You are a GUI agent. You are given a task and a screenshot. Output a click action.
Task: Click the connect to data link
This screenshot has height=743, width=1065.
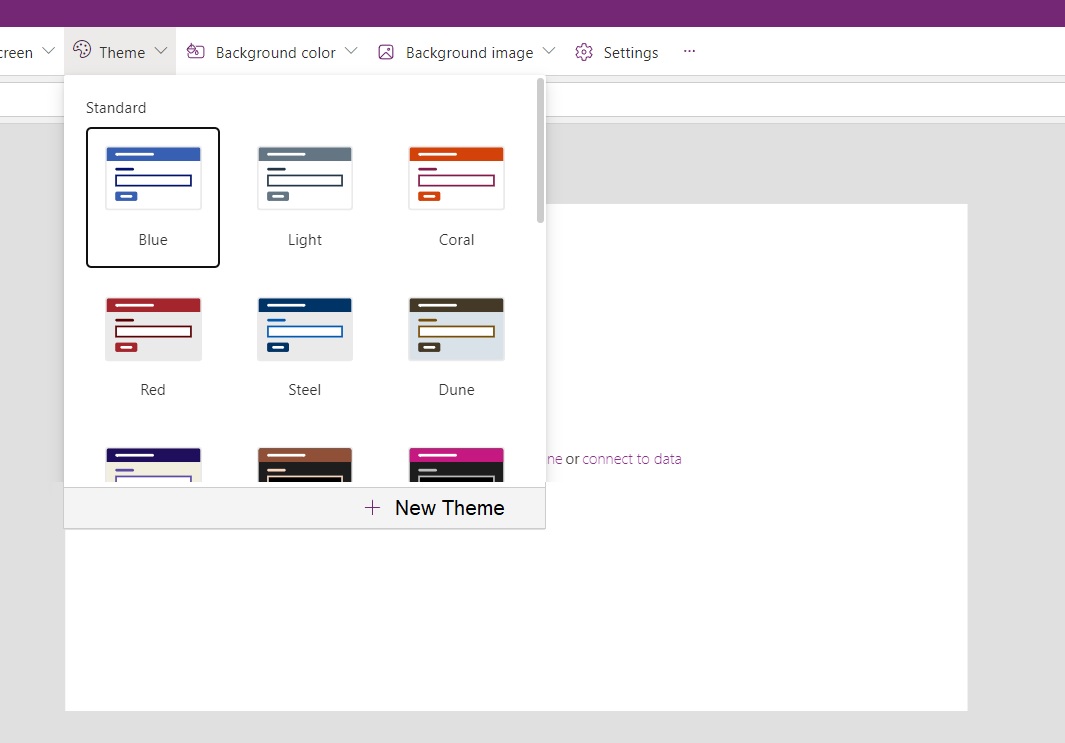coord(632,458)
